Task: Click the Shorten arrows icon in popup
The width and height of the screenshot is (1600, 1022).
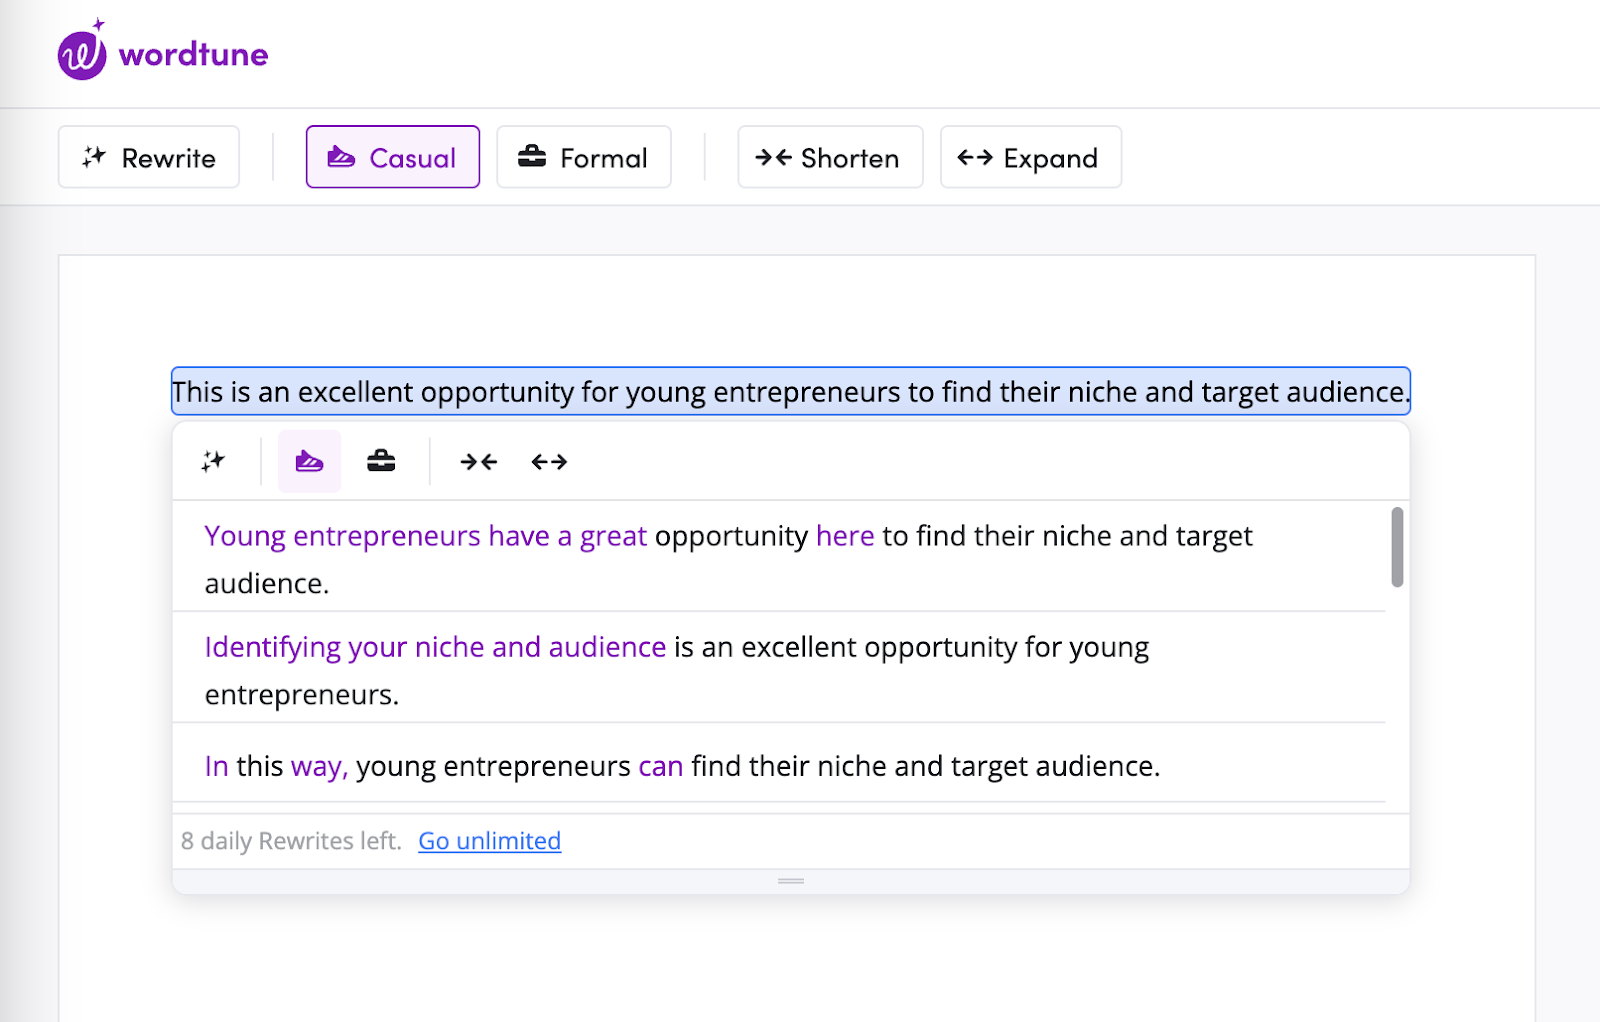Action: tap(478, 461)
